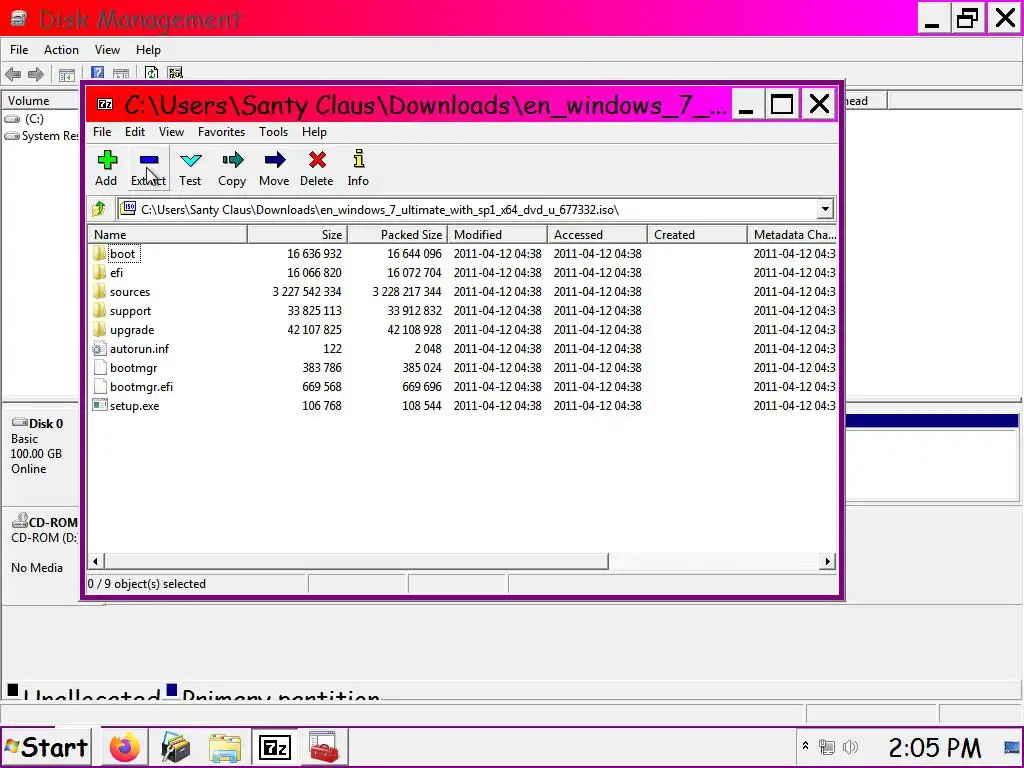Click the 7z icon in the title bar
The image size is (1024, 768).
[x=104, y=104]
